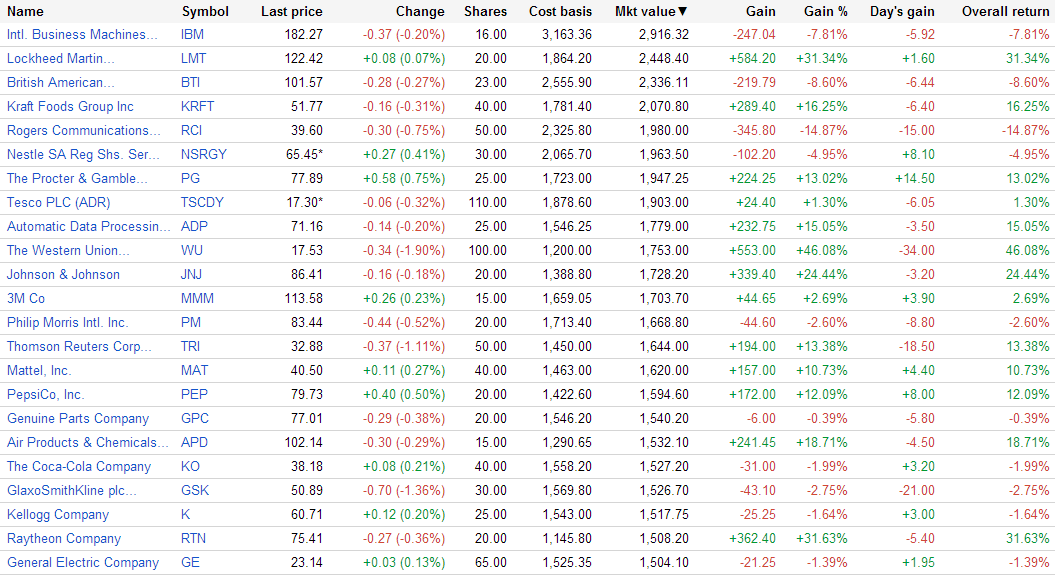1057x576 pixels.
Task: Open Automatic Data Processing link
Action: coord(88,227)
